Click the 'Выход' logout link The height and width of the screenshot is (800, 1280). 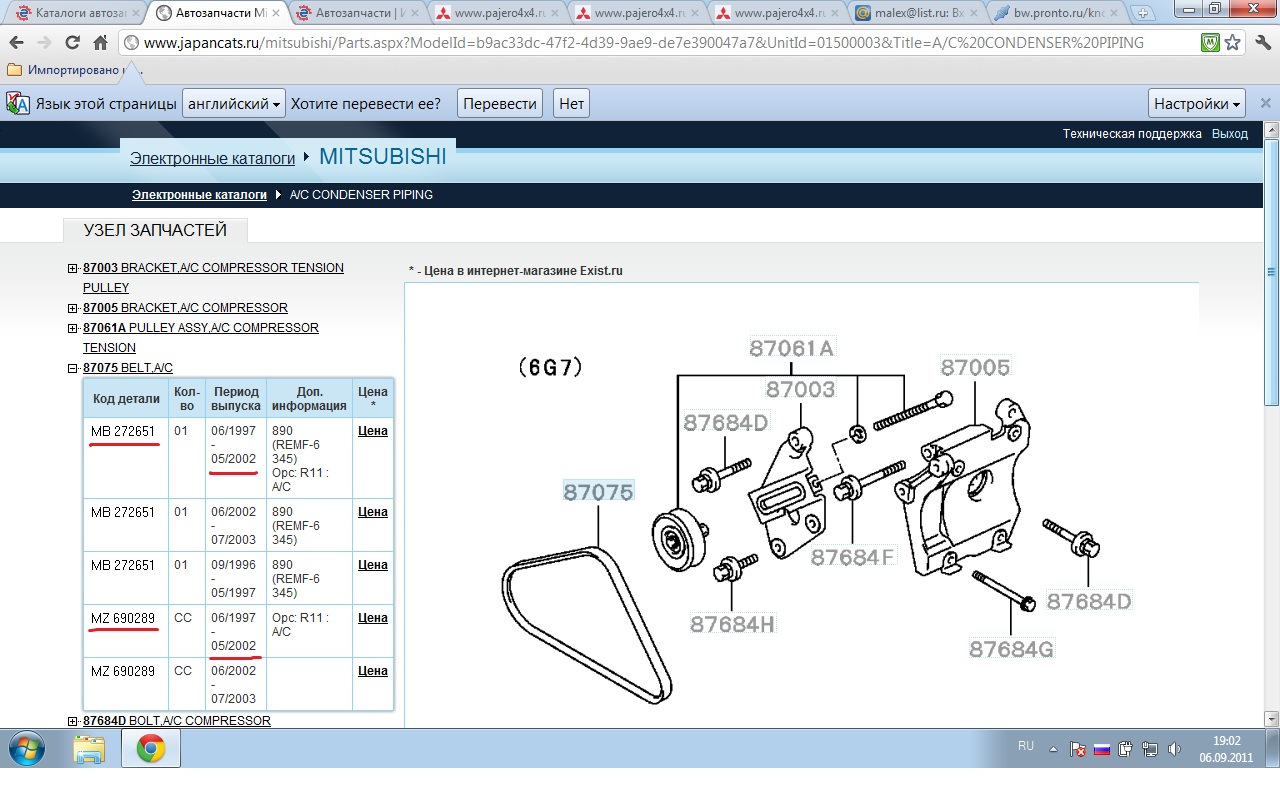[1229, 134]
